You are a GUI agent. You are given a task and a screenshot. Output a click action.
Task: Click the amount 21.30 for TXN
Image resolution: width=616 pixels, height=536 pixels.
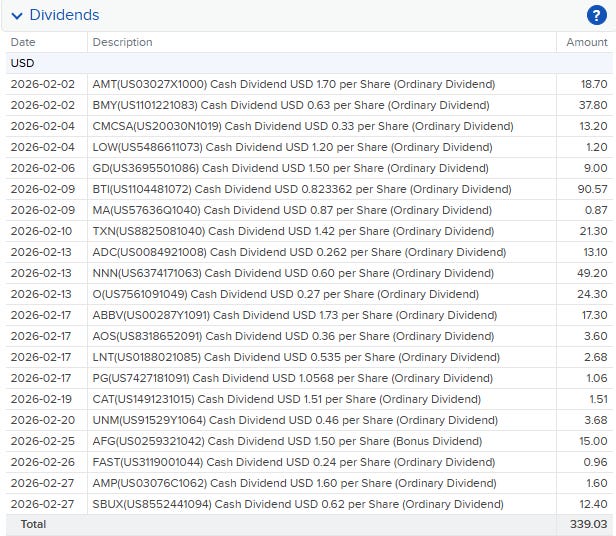(593, 231)
